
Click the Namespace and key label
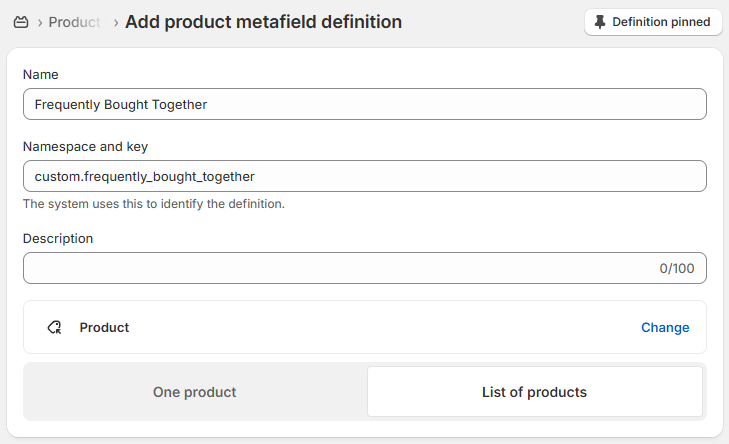coord(85,147)
